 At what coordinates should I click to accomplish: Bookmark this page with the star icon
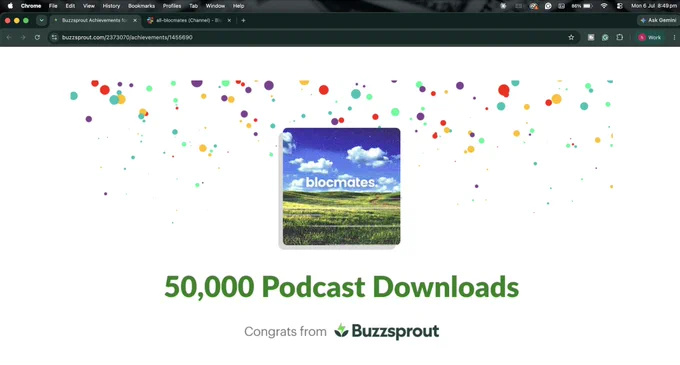point(571,37)
